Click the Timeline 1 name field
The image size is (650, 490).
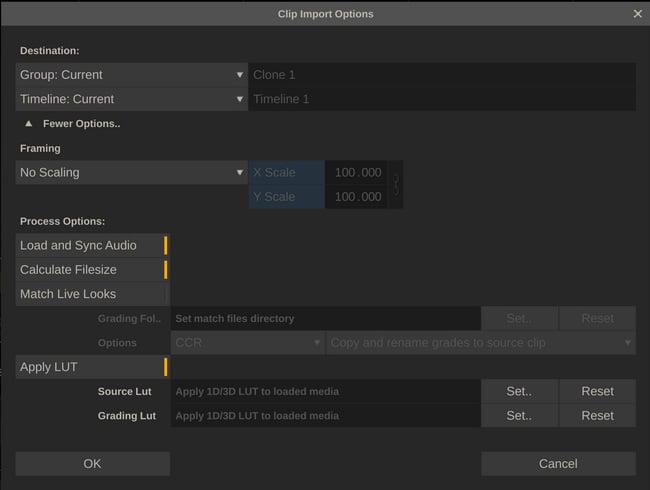click(x=442, y=99)
